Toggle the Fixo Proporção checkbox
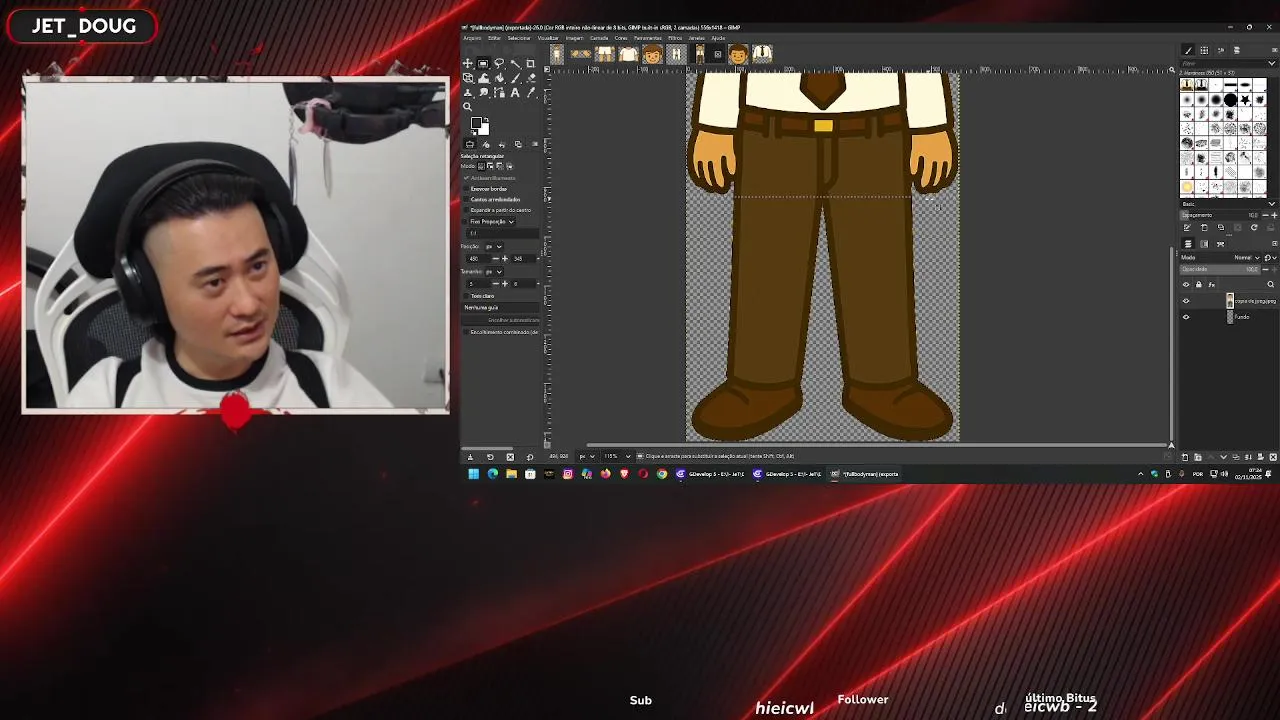This screenshot has width=1280, height=720. coord(465,221)
